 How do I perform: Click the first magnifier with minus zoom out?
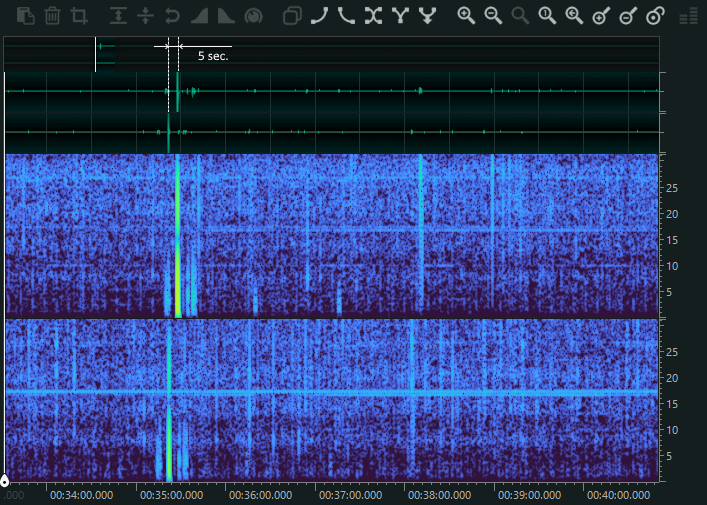coord(493,16)
